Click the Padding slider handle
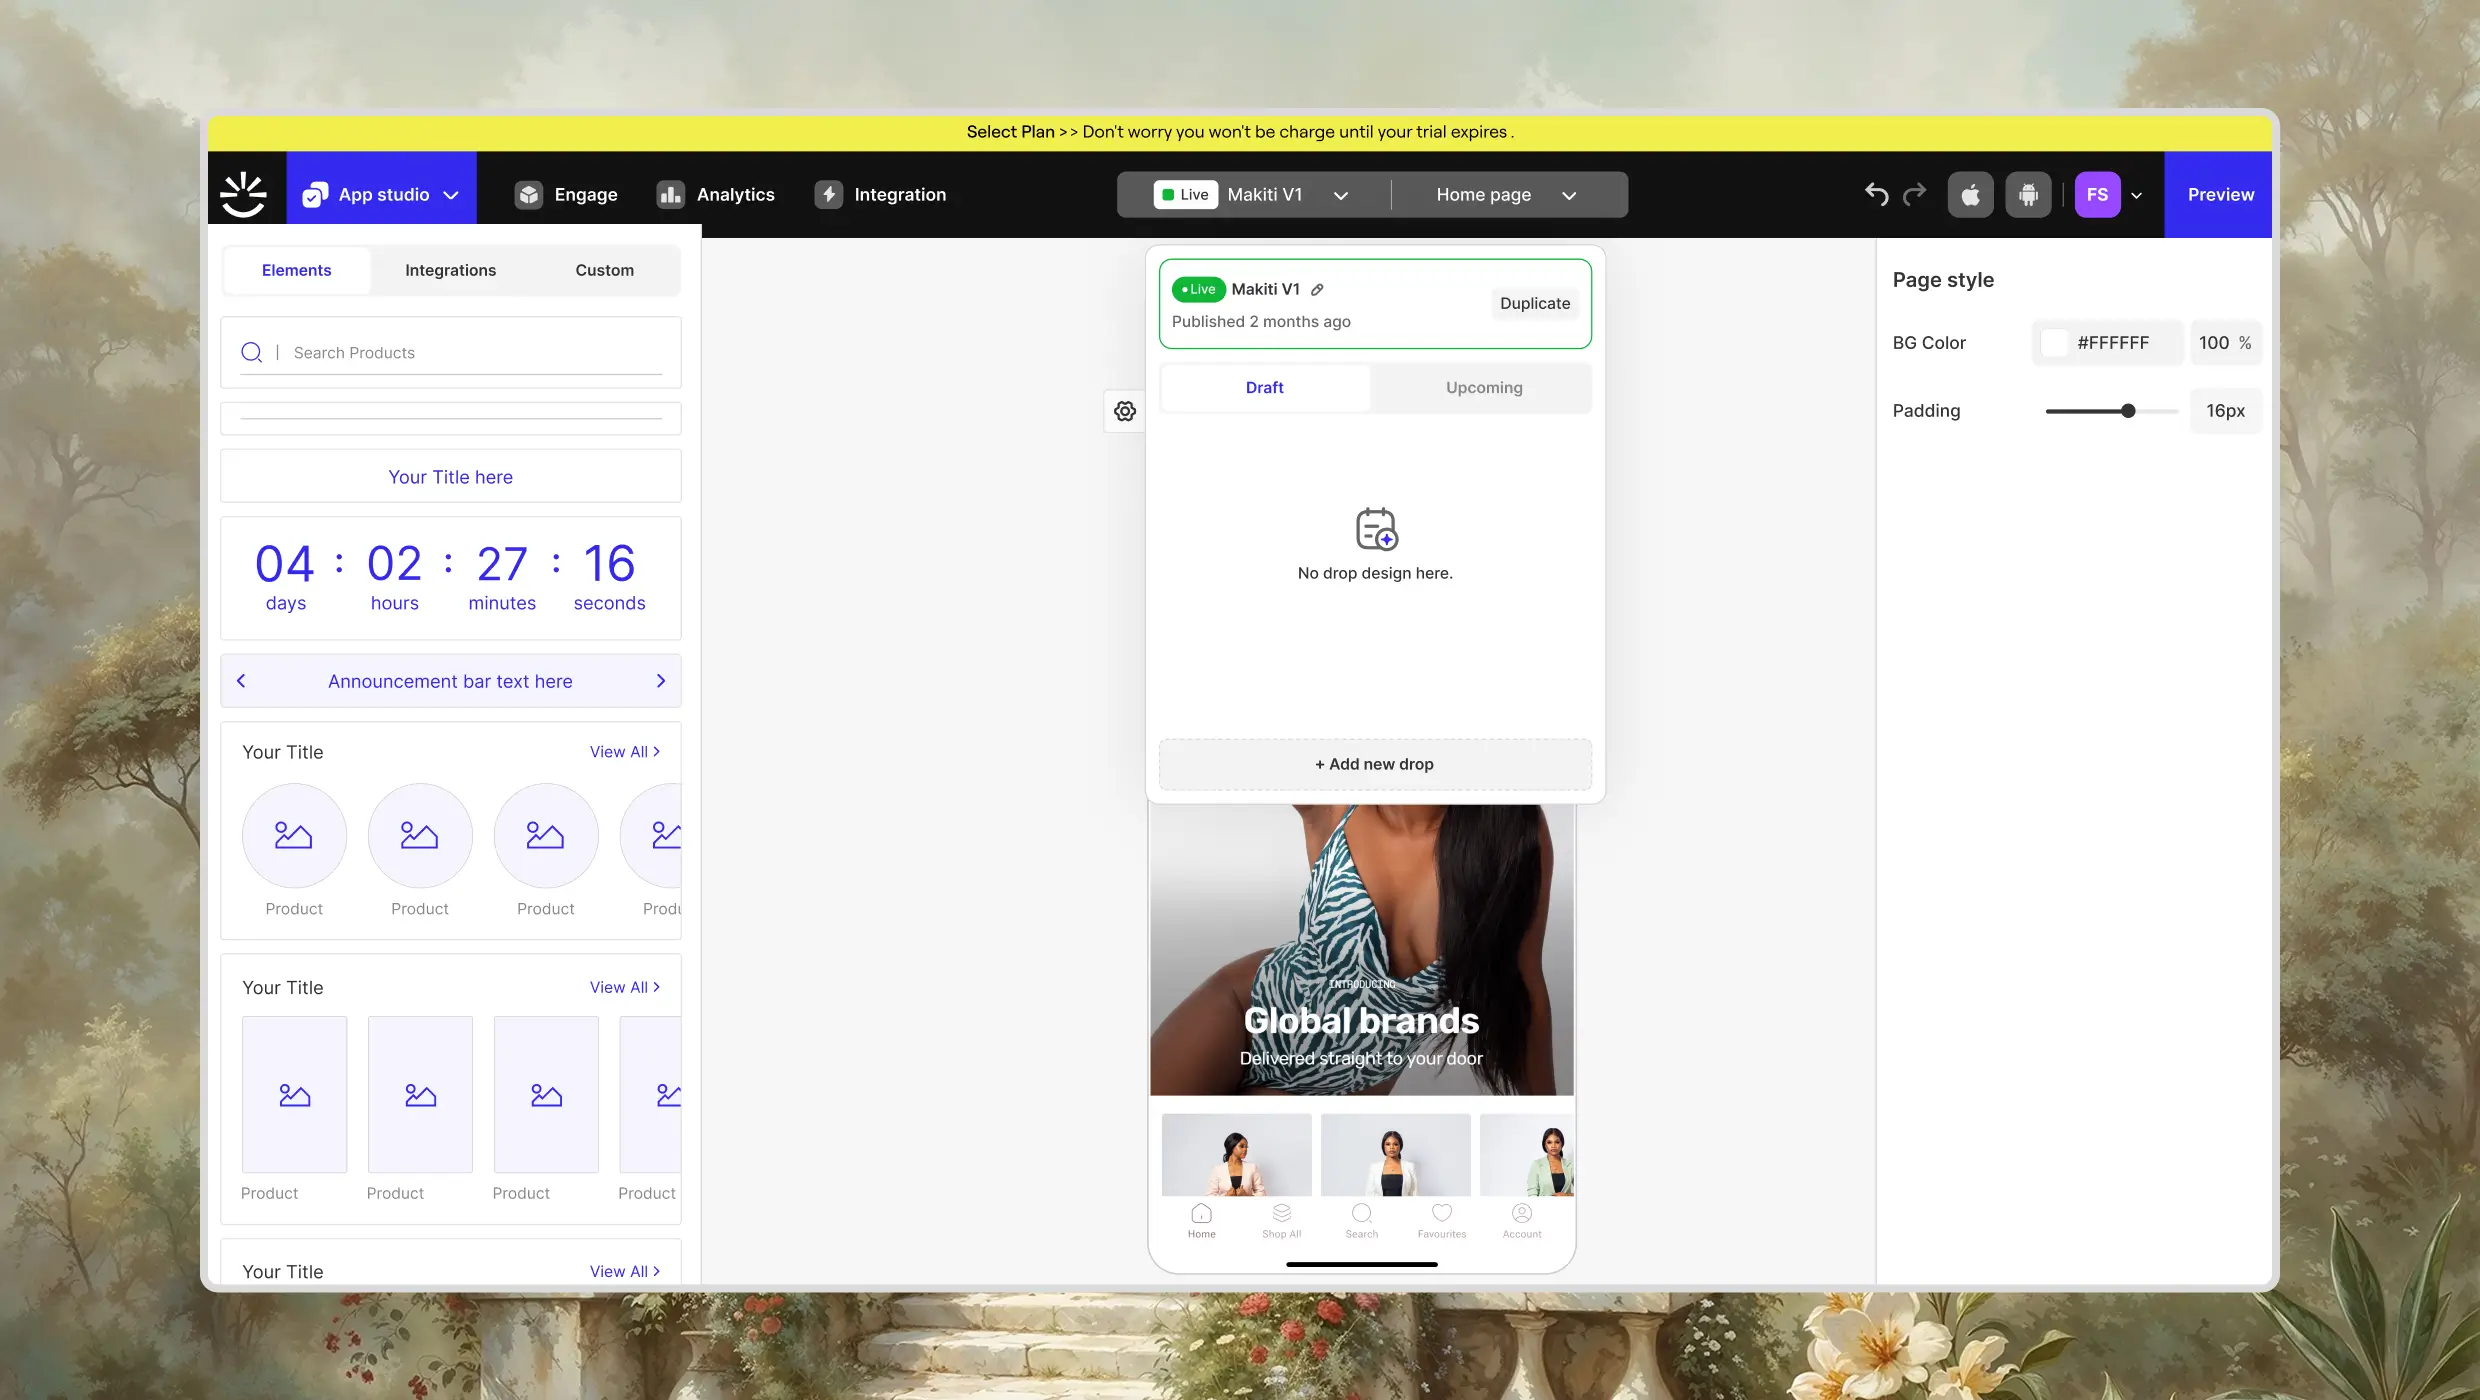This screenshot has width=2480, height=1400. point(2128,411)
